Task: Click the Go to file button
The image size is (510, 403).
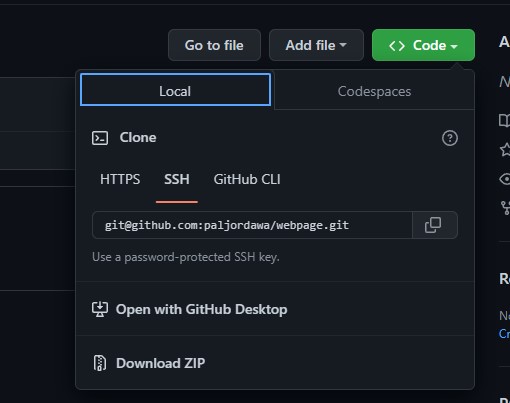Action: (x=214, y=45)
